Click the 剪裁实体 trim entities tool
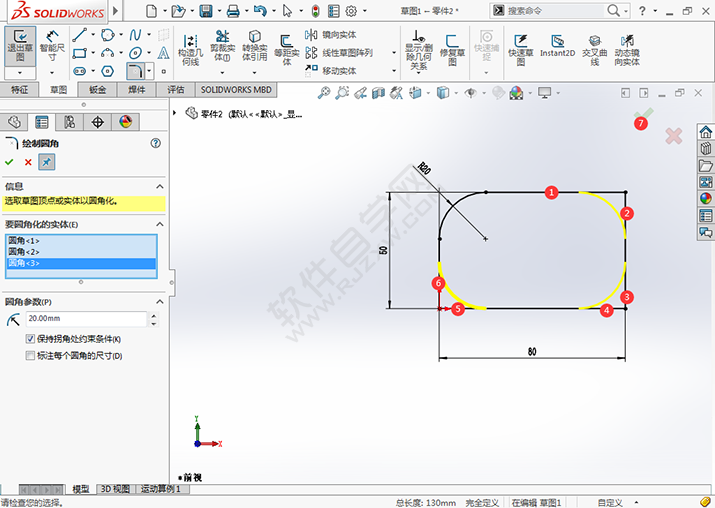 222,50
